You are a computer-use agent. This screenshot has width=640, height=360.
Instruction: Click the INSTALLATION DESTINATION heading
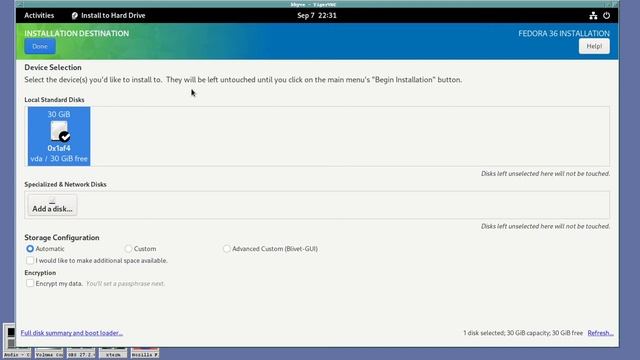point(76,33)
